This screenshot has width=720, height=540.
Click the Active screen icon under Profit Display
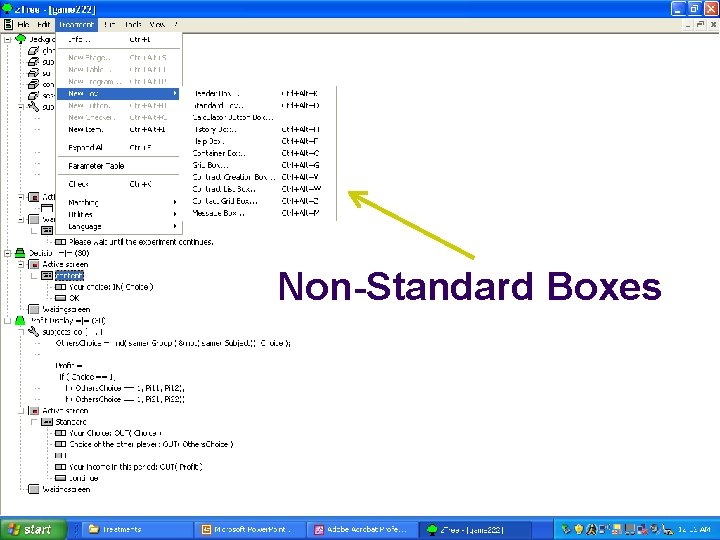(34, 411)
